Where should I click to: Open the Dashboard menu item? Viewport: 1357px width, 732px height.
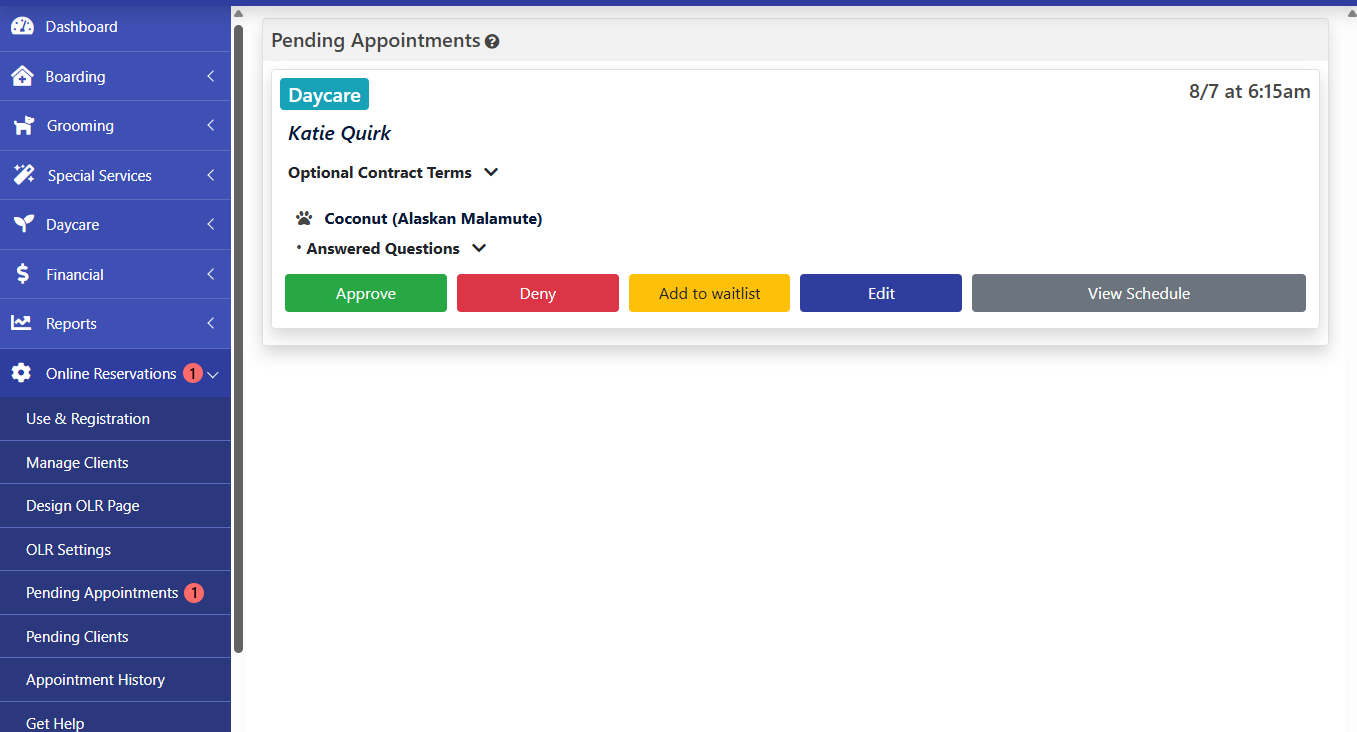pos(115,27)
